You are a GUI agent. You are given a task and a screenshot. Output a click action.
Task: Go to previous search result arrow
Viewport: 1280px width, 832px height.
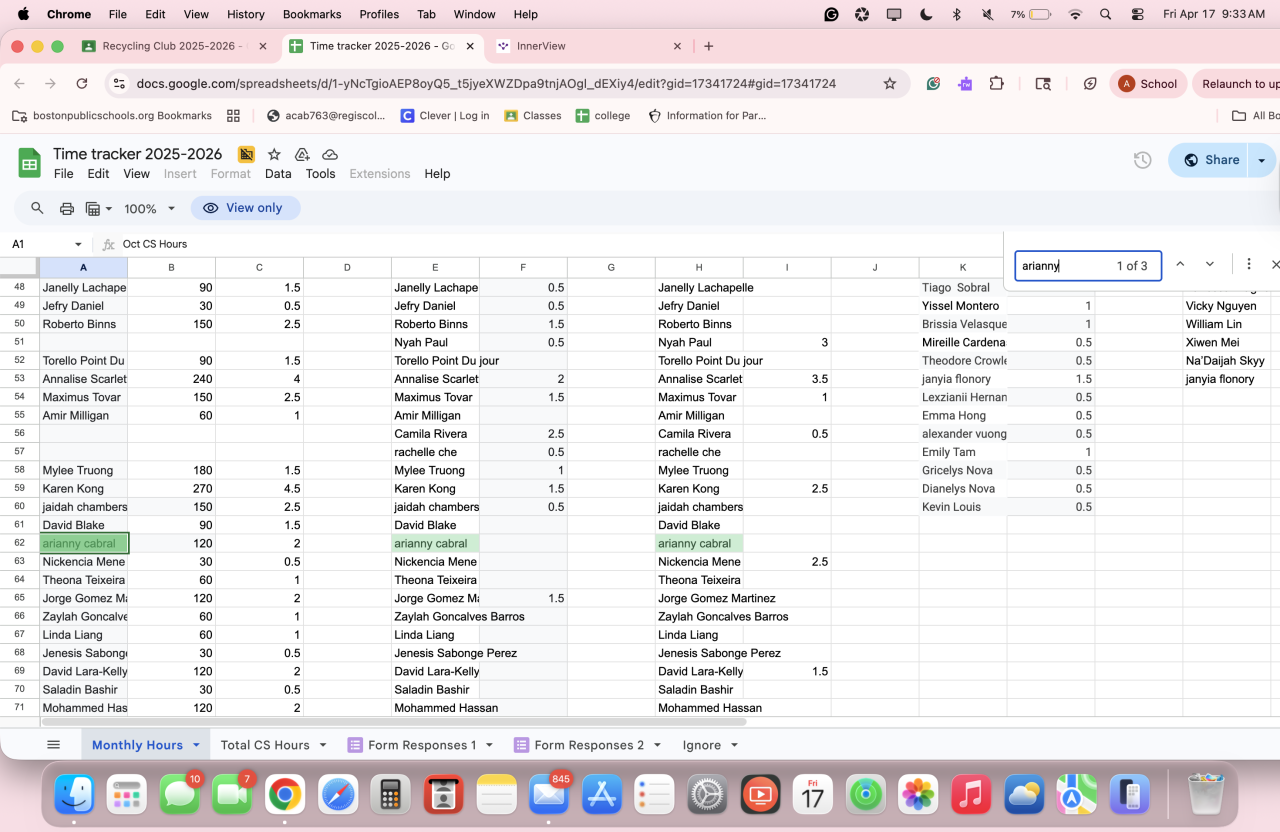click(1180, 265)
